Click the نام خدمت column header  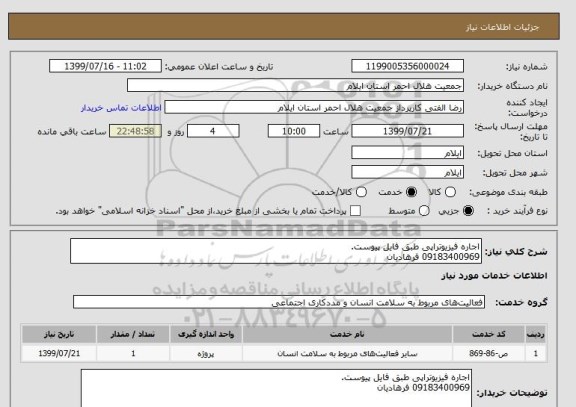pyautogui.click(x=347, y=334)
